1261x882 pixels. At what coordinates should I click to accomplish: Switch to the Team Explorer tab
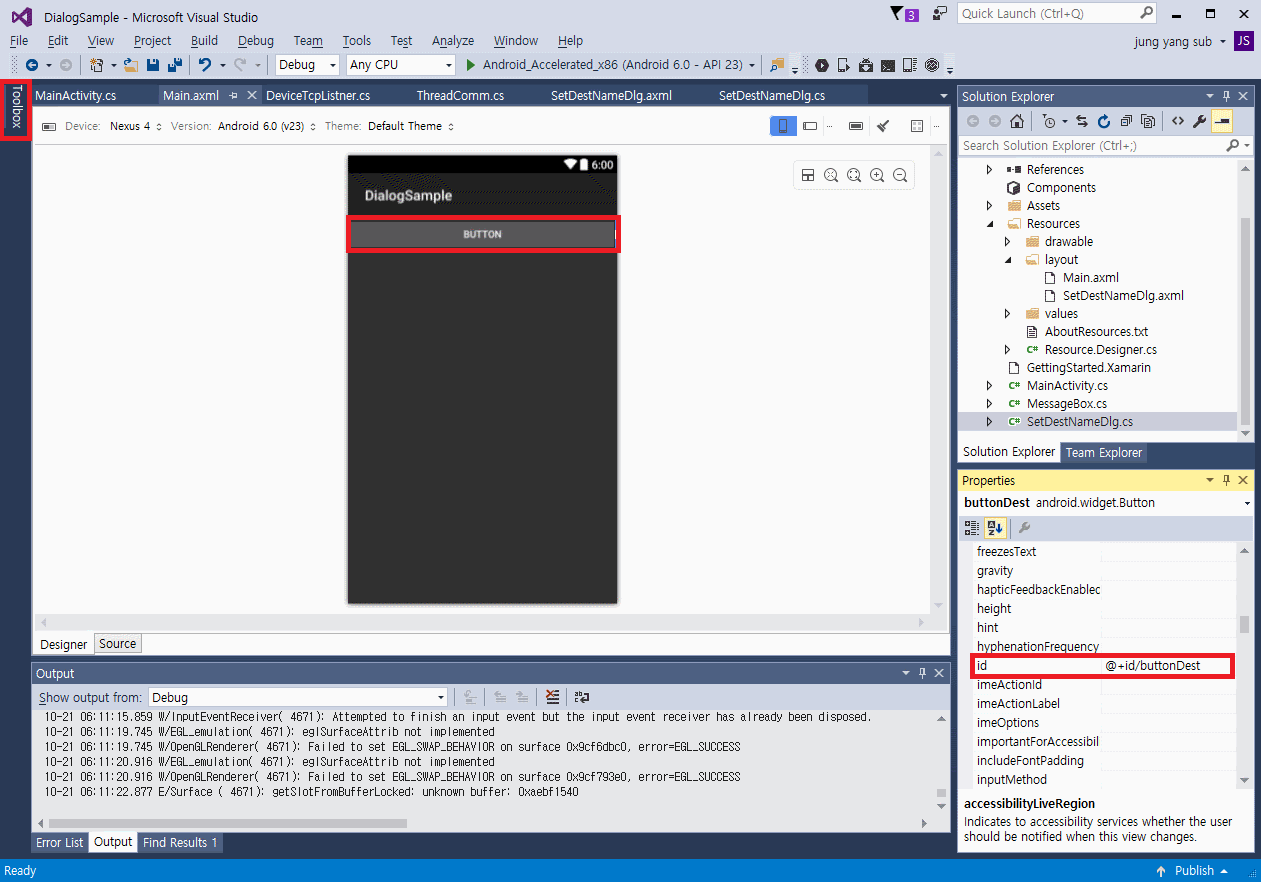pyautogui.click(x=1104, y=453)
